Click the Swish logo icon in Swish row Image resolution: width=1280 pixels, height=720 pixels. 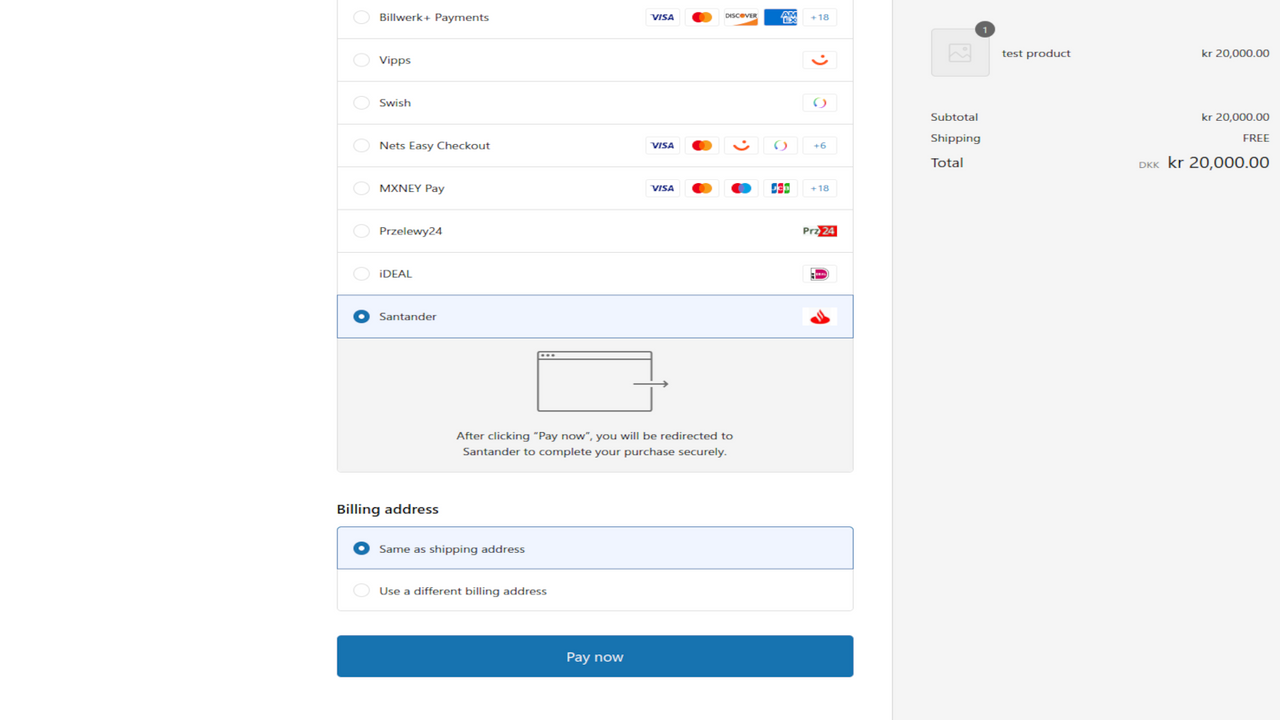pyautogui.click(x=820, y=103)
